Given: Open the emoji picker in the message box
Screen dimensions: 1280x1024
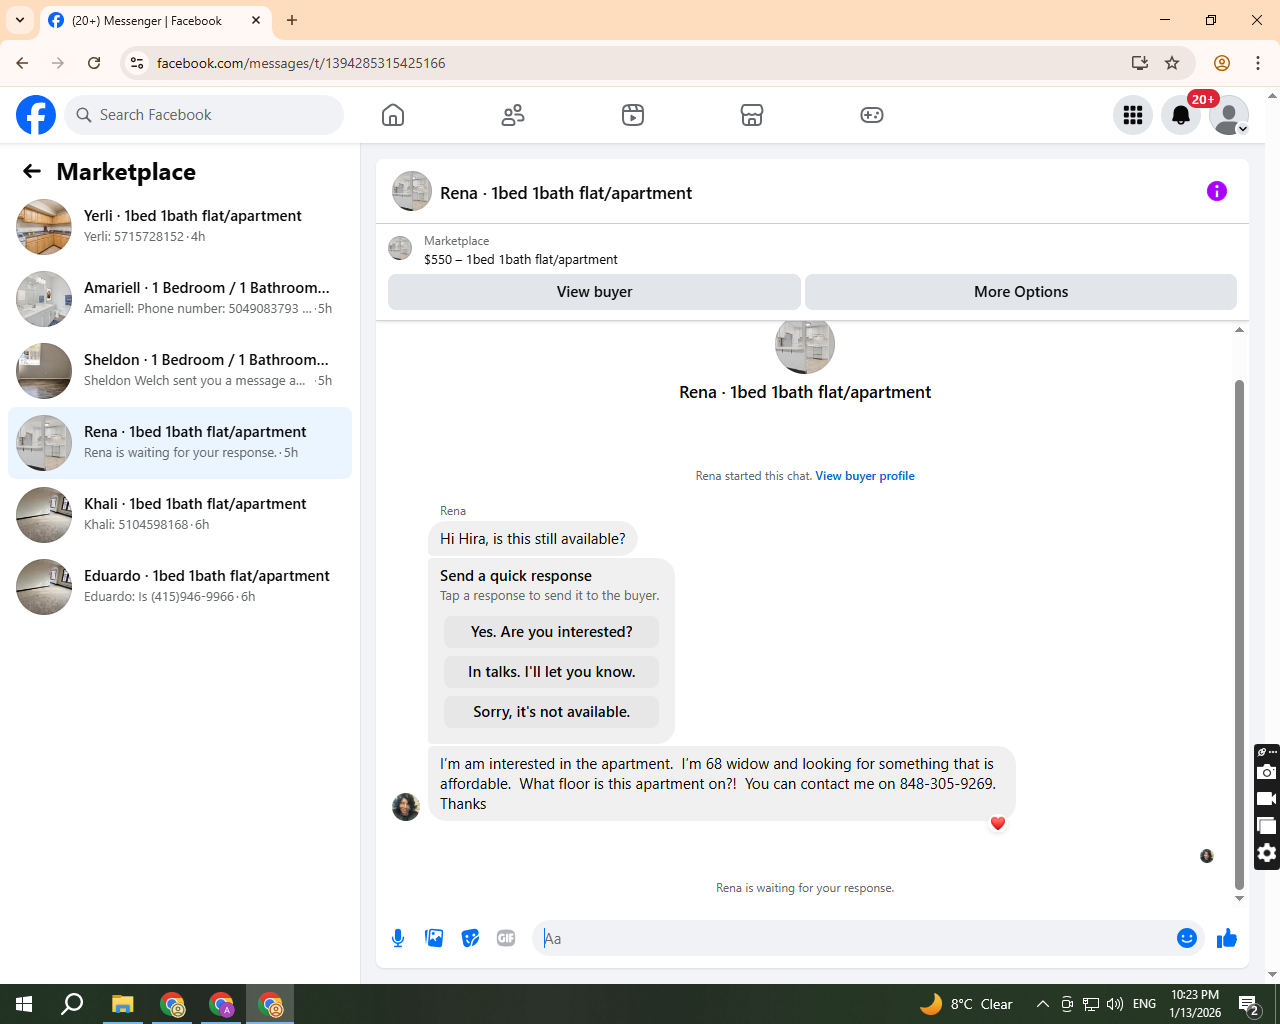Looking at the screenshot, I should coord(1187,938).
